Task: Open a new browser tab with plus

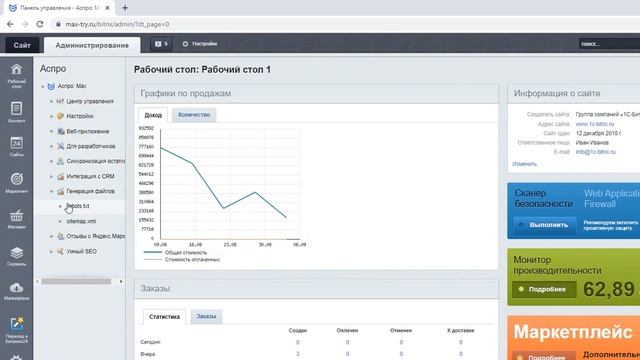Action: (125, 8)
